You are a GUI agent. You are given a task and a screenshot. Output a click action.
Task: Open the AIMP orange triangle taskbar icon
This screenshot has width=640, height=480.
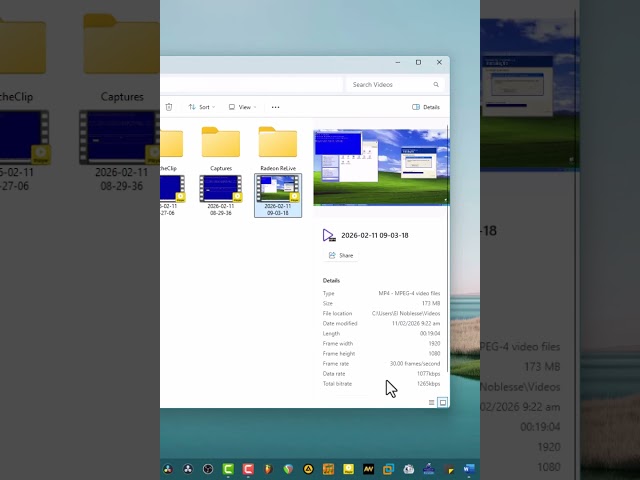[x=308, y=469]
